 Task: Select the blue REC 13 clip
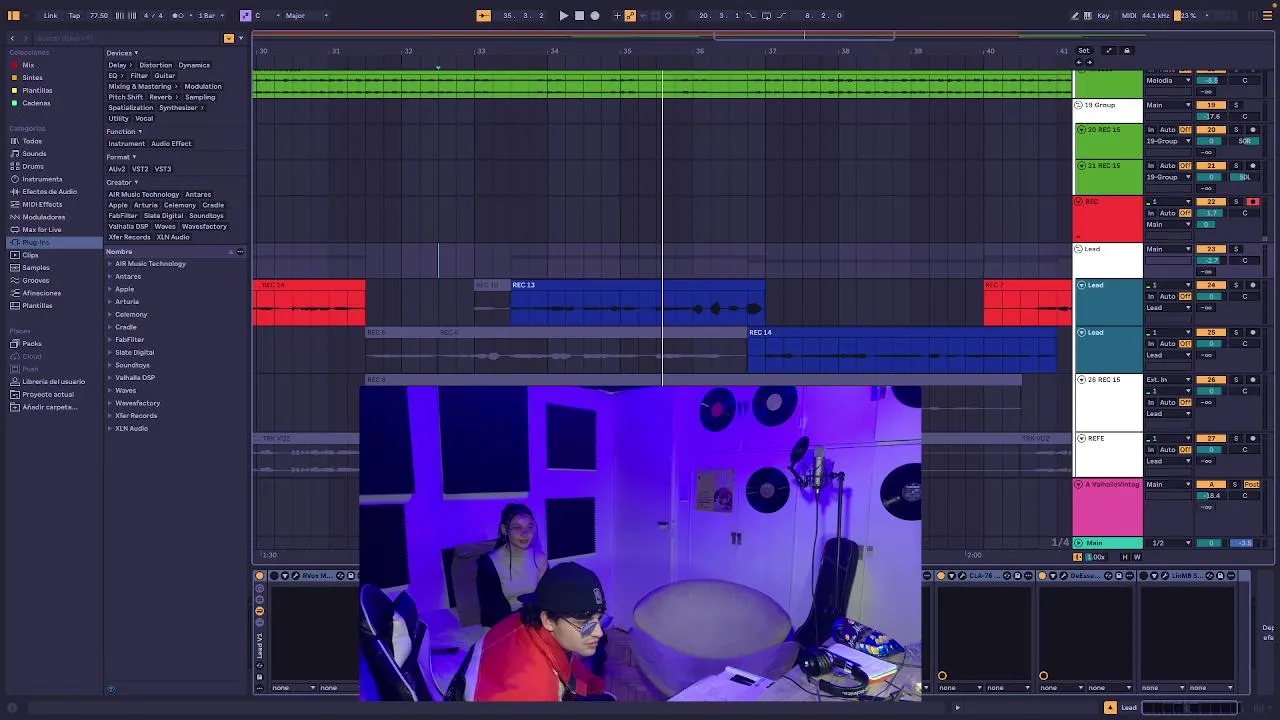tap(637, 303)
